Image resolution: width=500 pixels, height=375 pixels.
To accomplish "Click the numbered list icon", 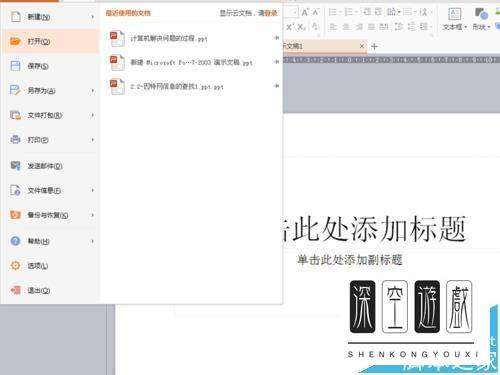I will [349, 12].
